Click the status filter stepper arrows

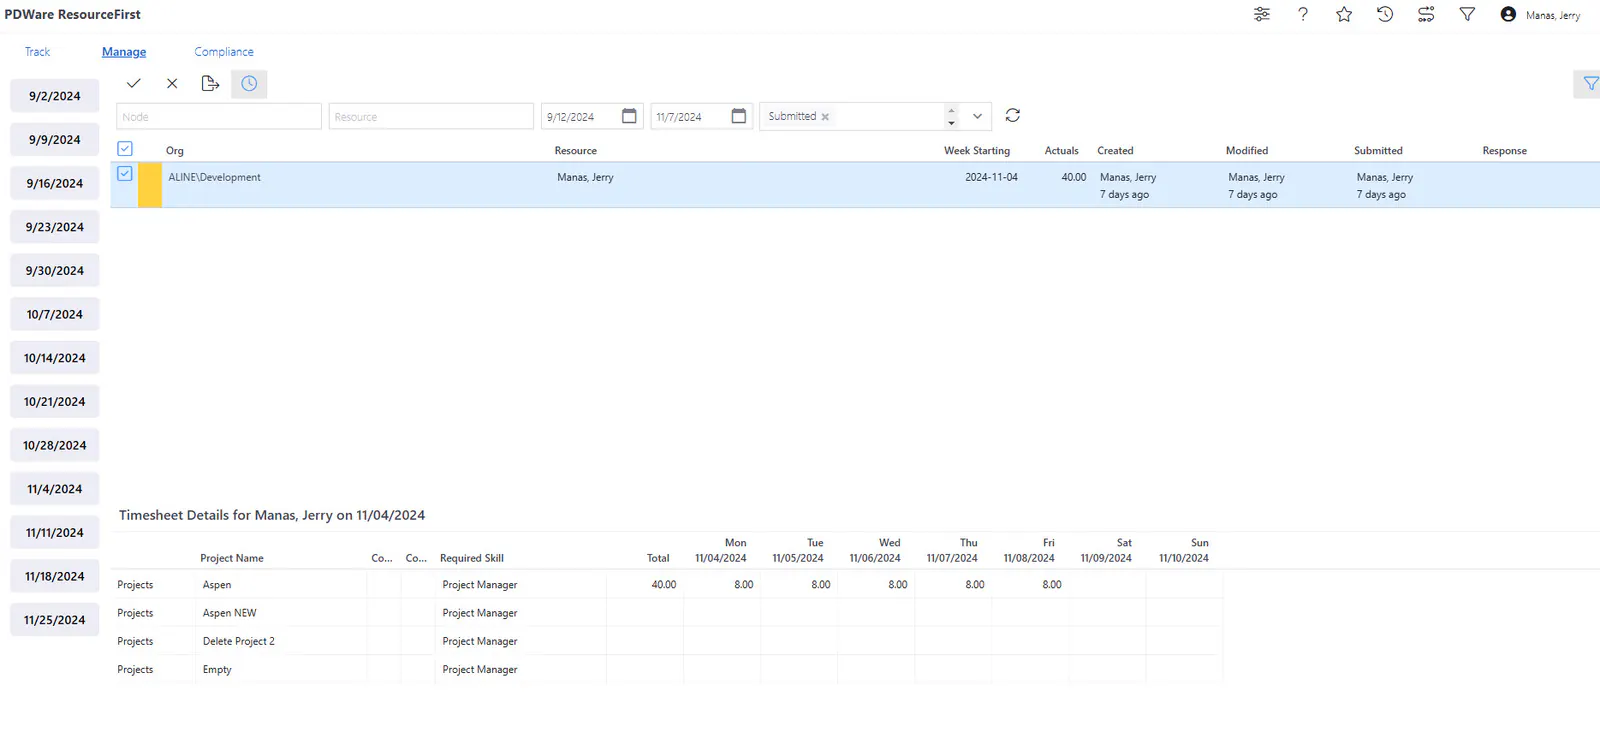[951, 116]
